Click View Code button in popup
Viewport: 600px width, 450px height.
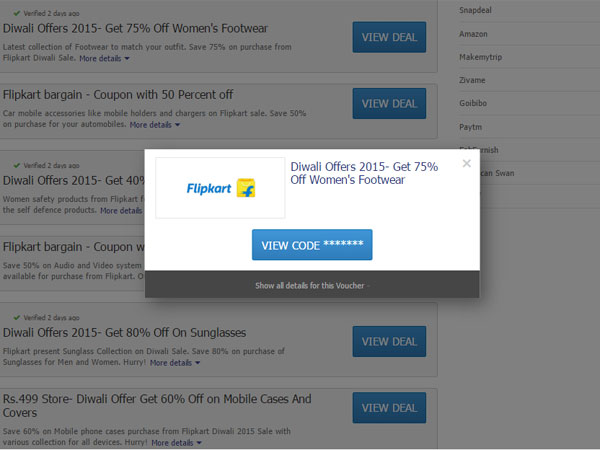[312, 245]
